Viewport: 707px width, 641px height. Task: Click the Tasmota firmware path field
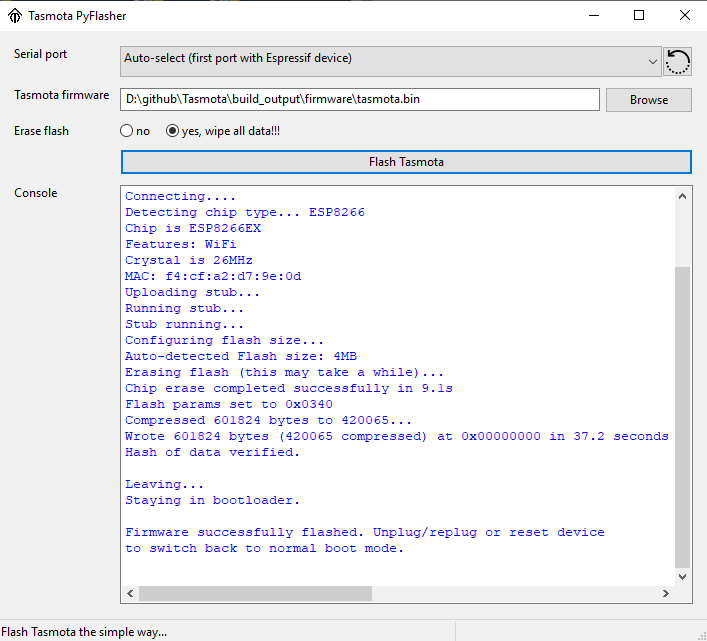point(360,100)
